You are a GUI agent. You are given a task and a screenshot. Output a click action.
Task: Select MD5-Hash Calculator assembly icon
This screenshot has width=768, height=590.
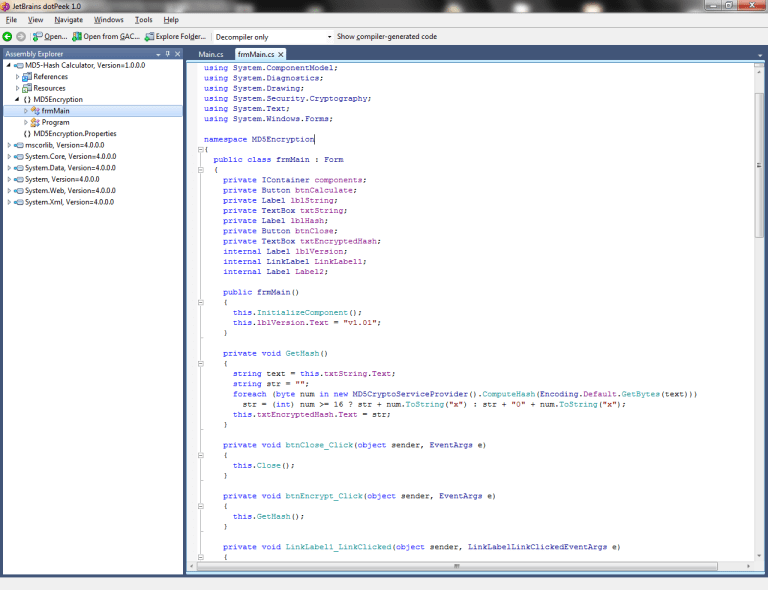click(x=19, y=65)
